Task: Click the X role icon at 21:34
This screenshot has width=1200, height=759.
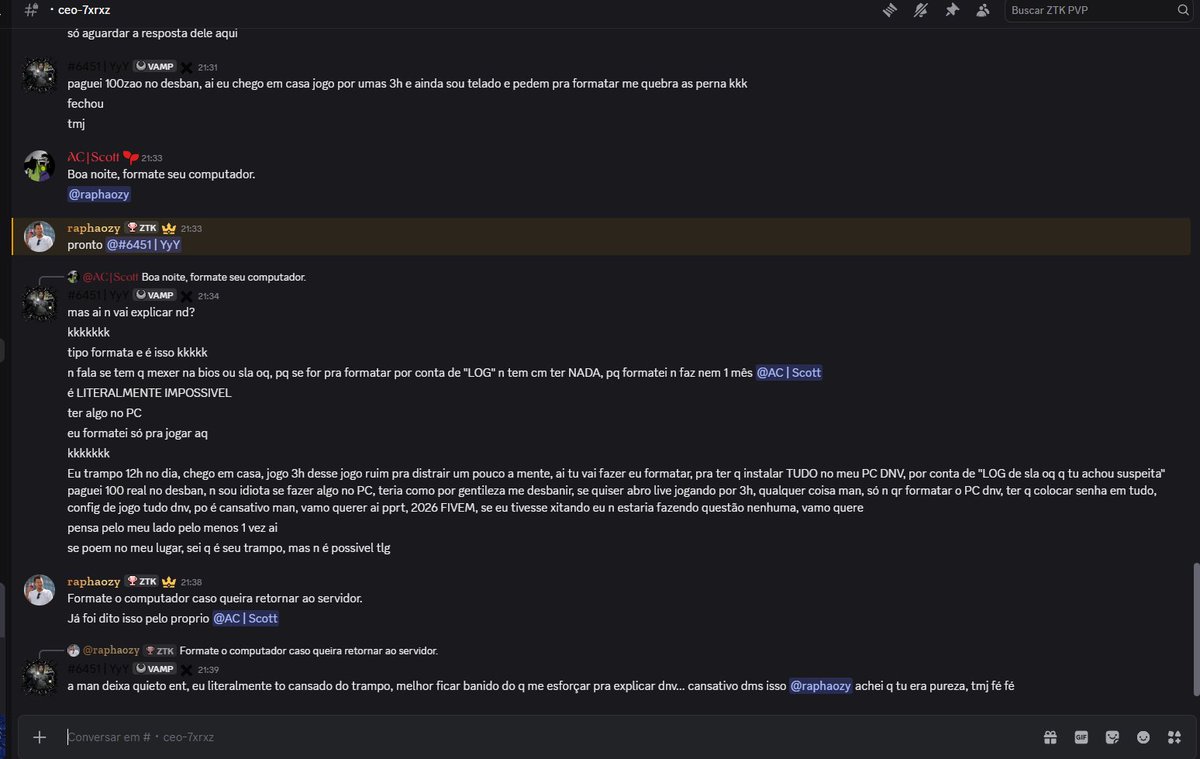Action: tap(186, 296)
